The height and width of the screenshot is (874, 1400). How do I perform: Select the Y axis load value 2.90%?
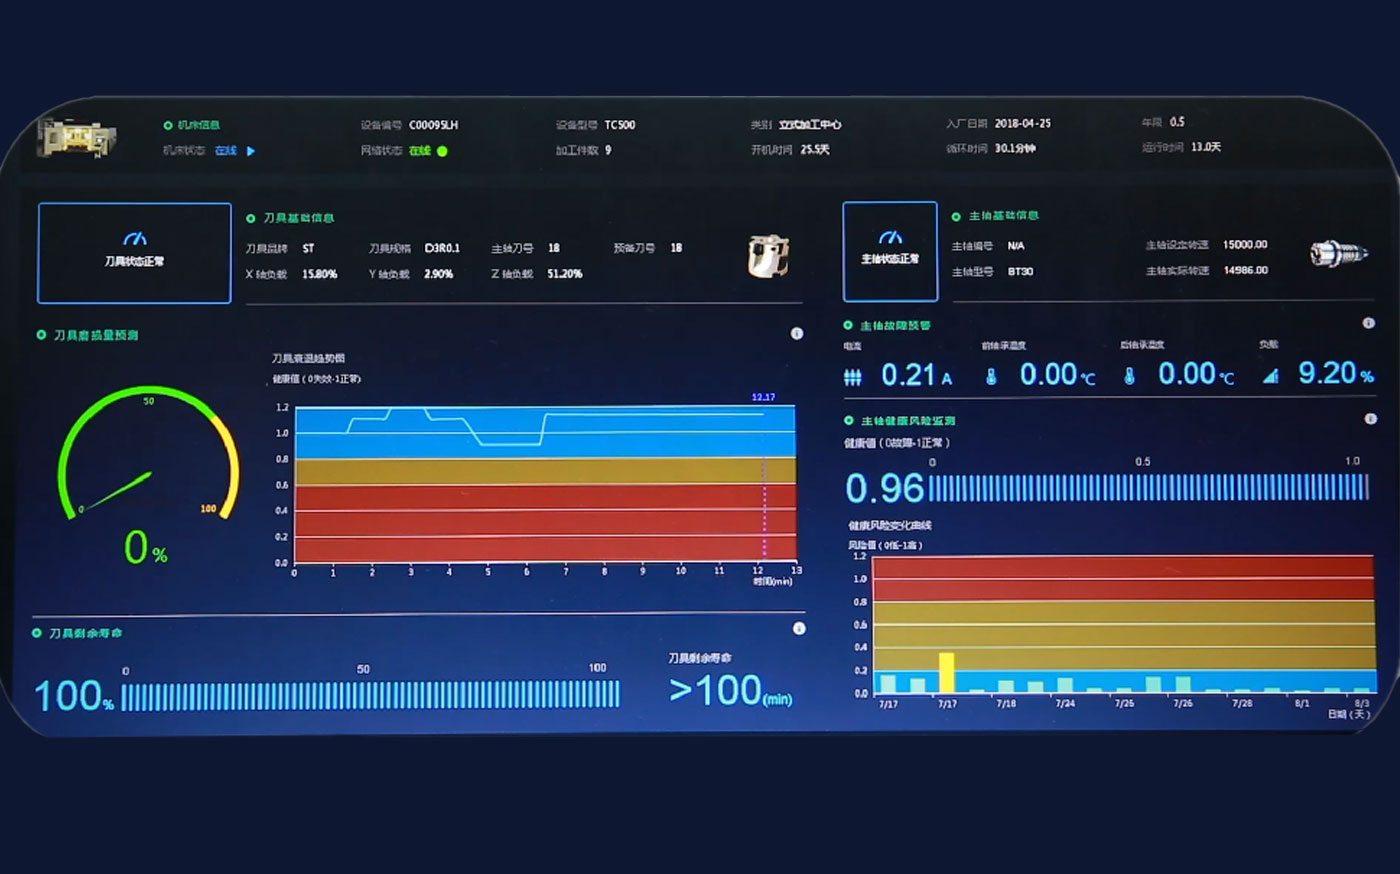point(439,274)
